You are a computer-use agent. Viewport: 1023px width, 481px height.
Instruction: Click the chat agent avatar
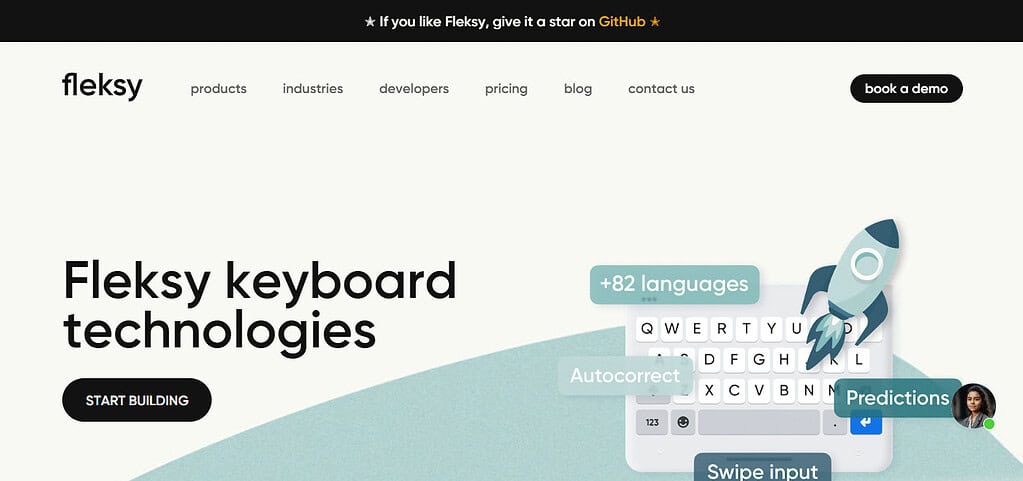(x=973, y=406)
